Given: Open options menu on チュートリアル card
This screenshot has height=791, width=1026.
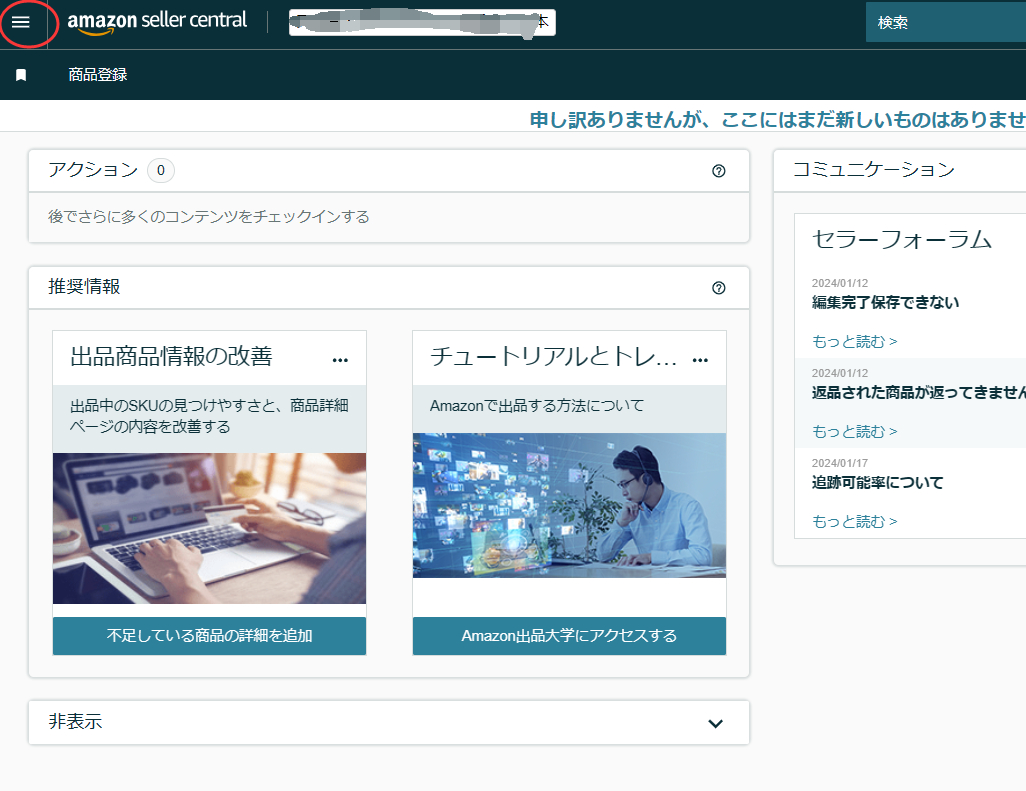Looking at the screenshot, I should [x=700, y=360].
